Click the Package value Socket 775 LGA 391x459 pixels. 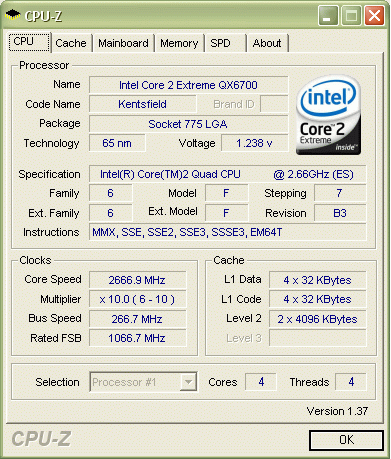point(188,124)
